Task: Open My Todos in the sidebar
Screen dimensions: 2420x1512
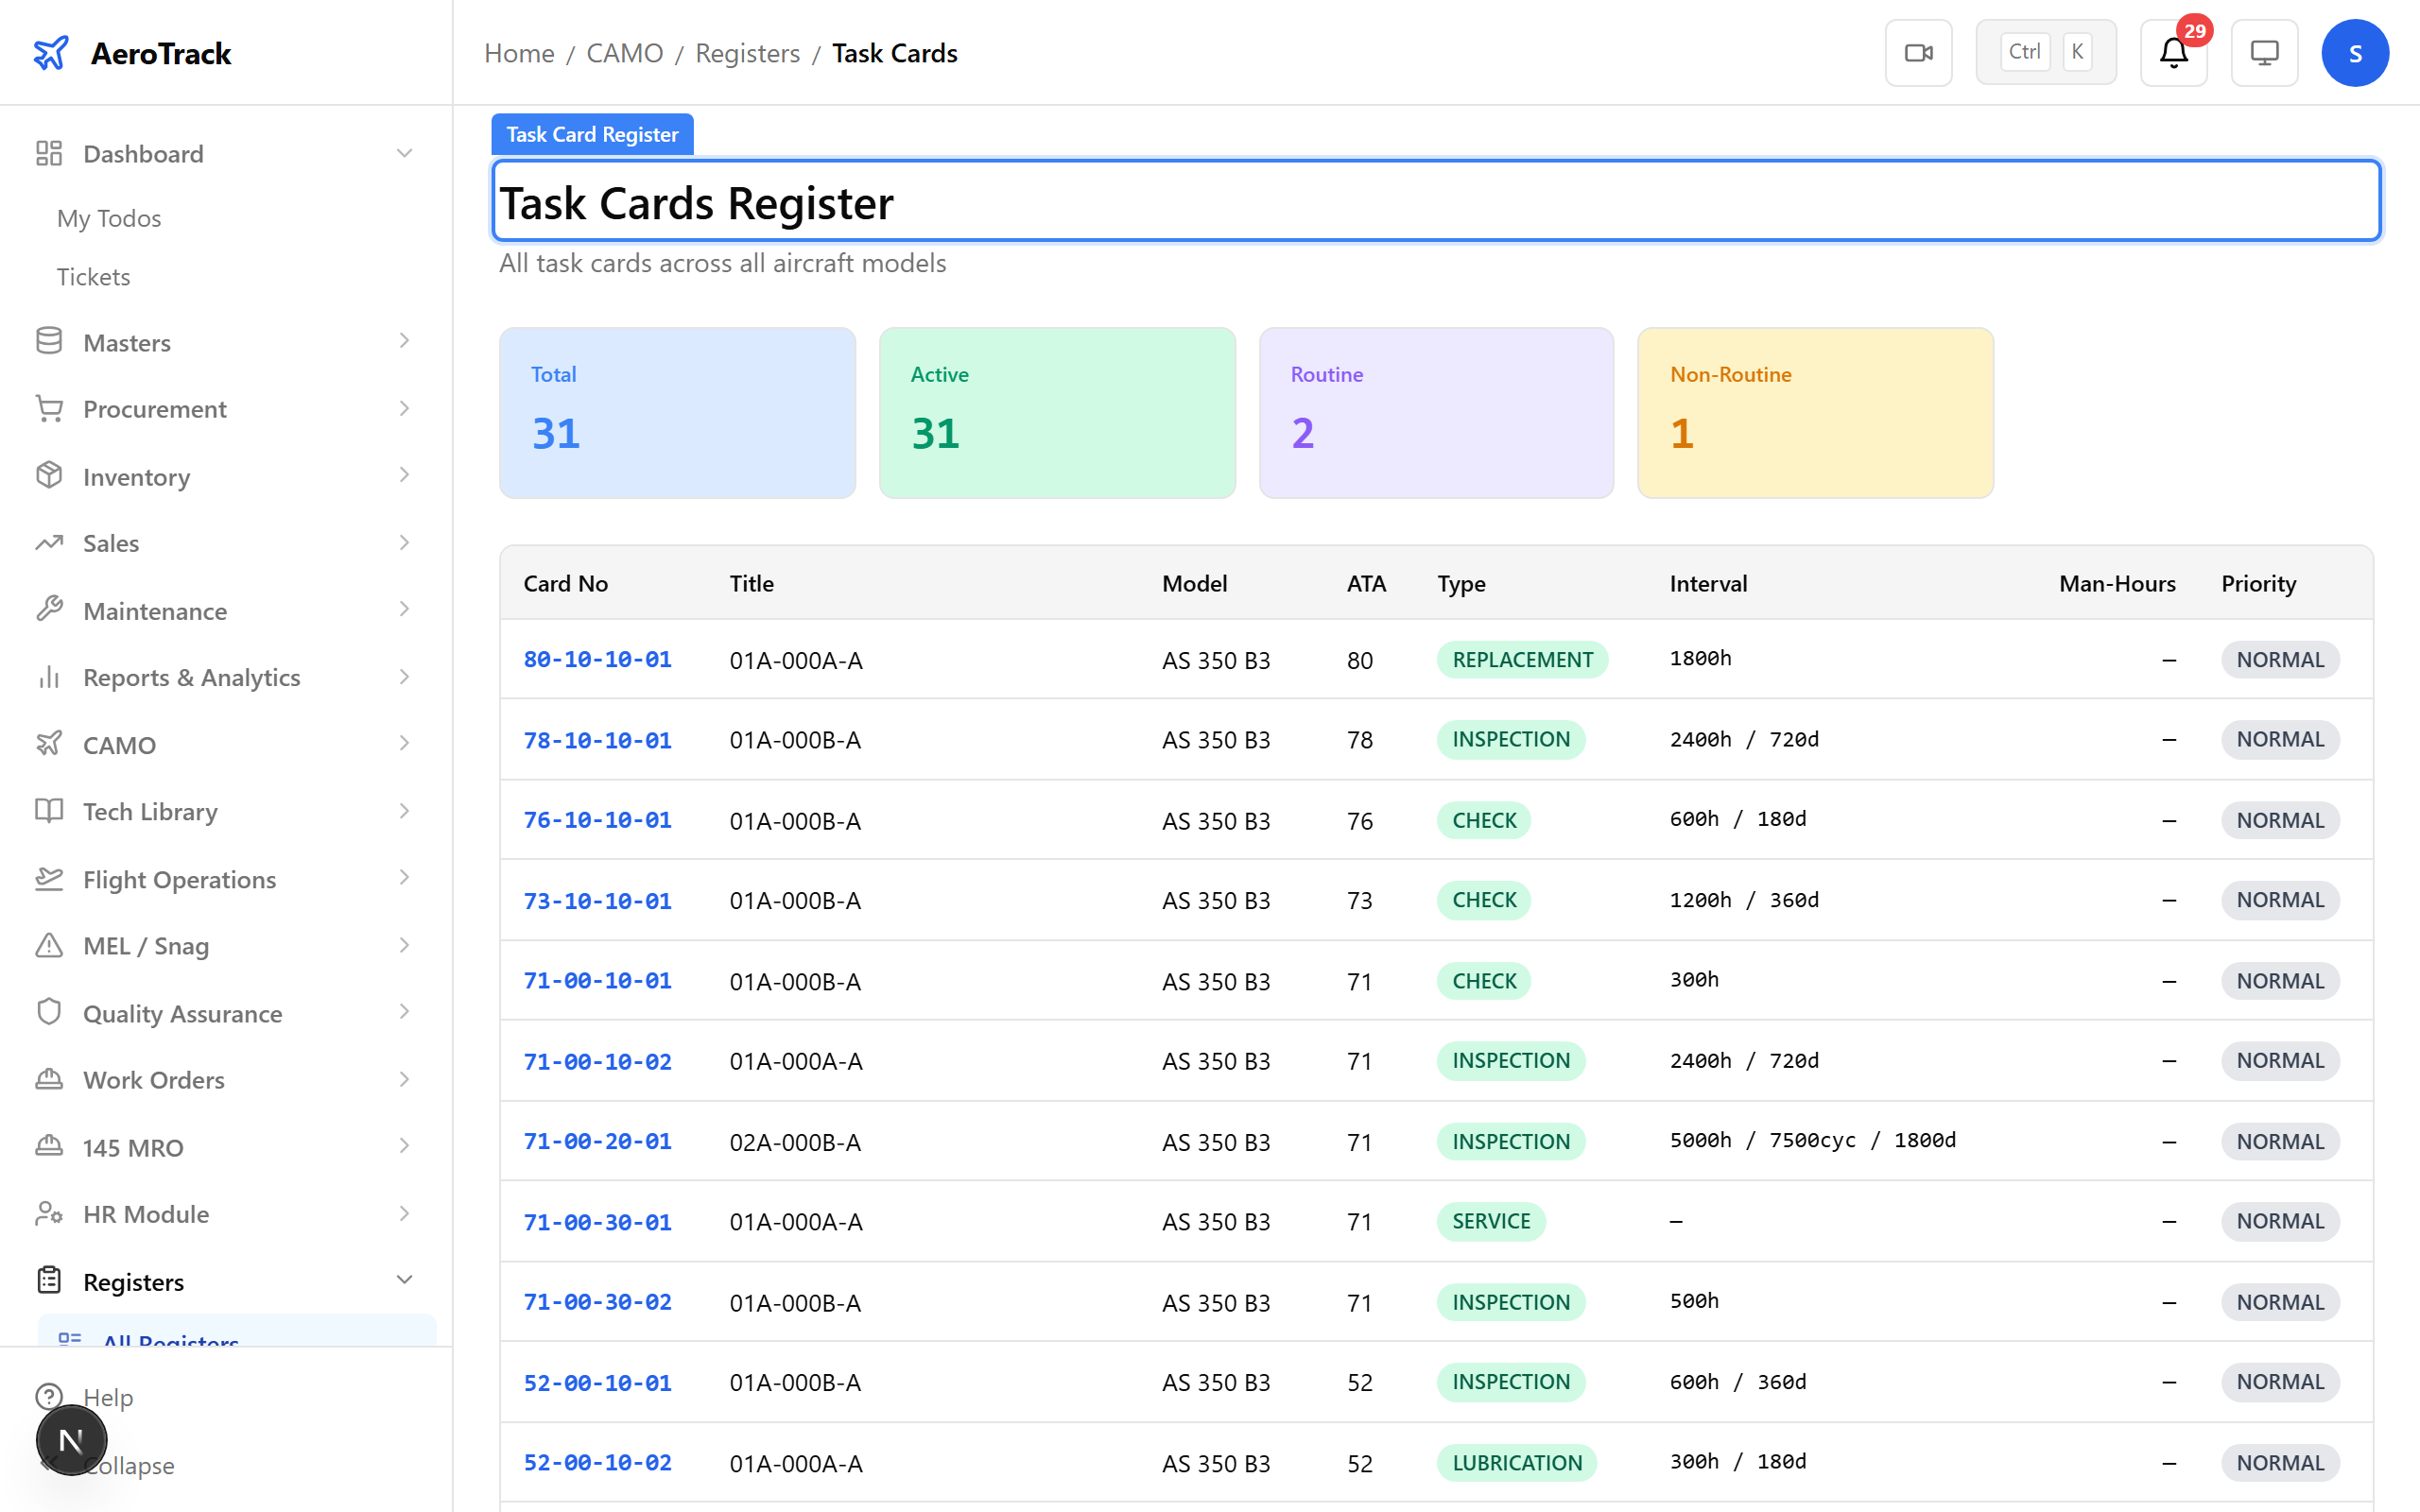Action: [109, 218]
